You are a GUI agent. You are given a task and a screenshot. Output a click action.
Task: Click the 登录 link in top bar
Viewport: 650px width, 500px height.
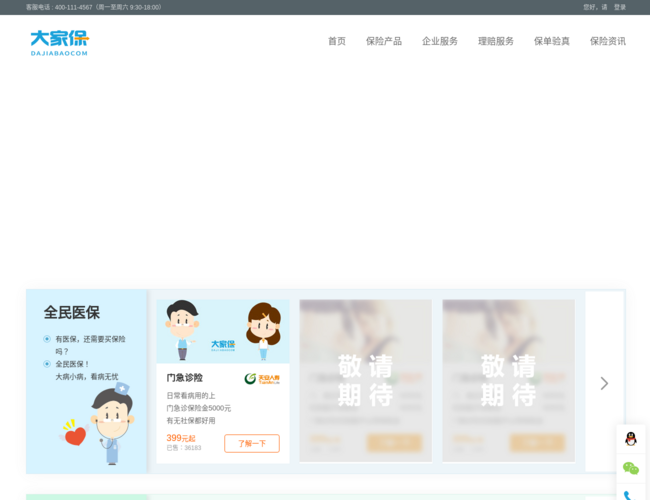point(620,7)
